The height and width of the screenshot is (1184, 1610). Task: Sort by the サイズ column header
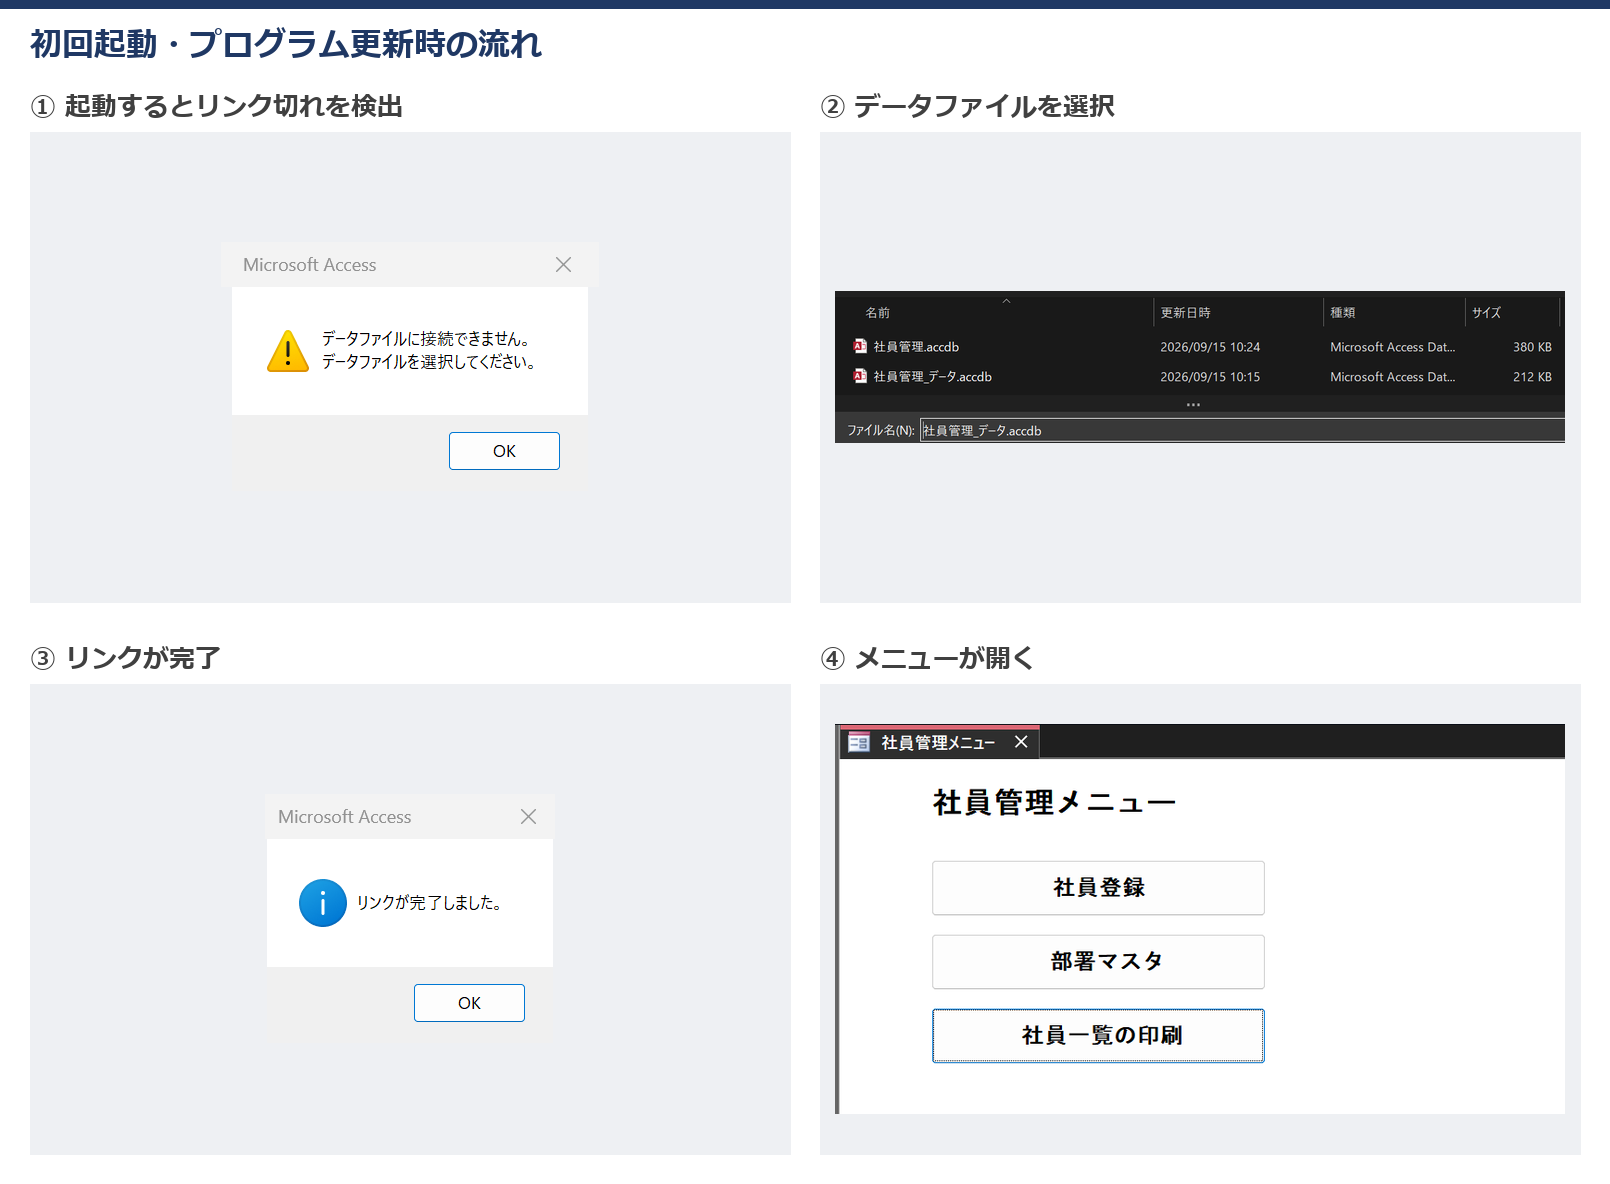[1512, 313]
